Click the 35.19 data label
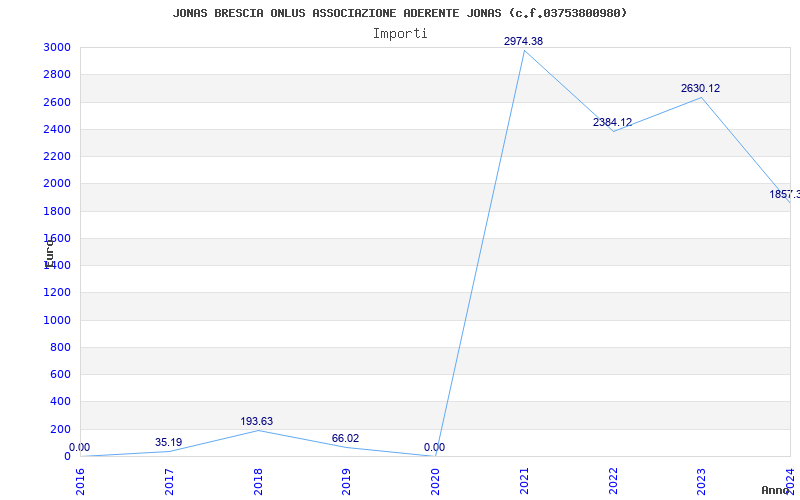The width and height of the screenshot is (800, 500). click(168, 442)
